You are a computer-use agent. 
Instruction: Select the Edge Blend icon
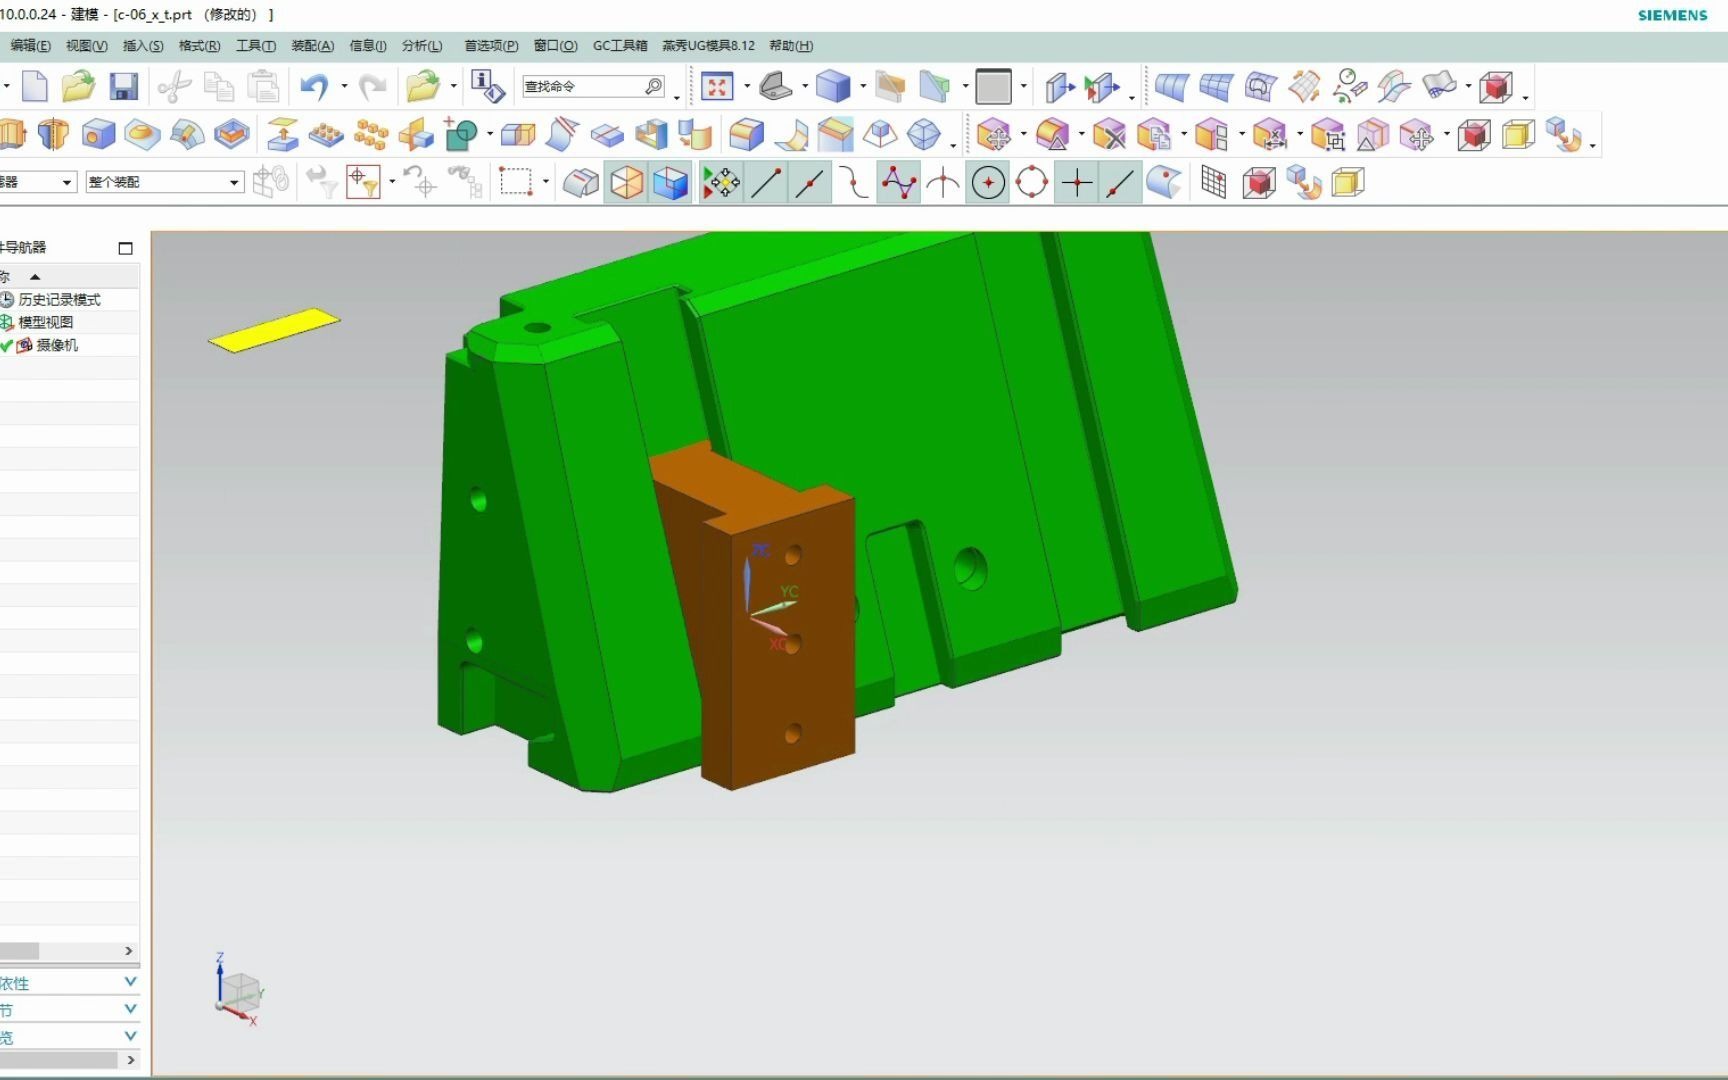point(745,134)
